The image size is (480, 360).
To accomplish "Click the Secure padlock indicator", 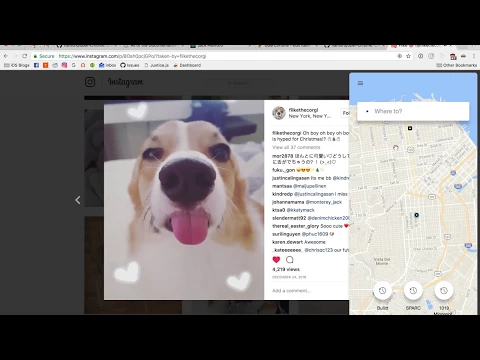I will click(44, 56).
